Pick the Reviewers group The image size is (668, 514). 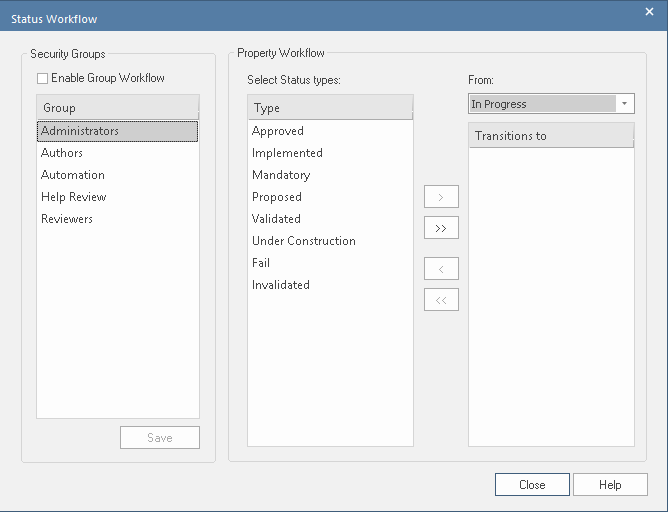point(67,219)
